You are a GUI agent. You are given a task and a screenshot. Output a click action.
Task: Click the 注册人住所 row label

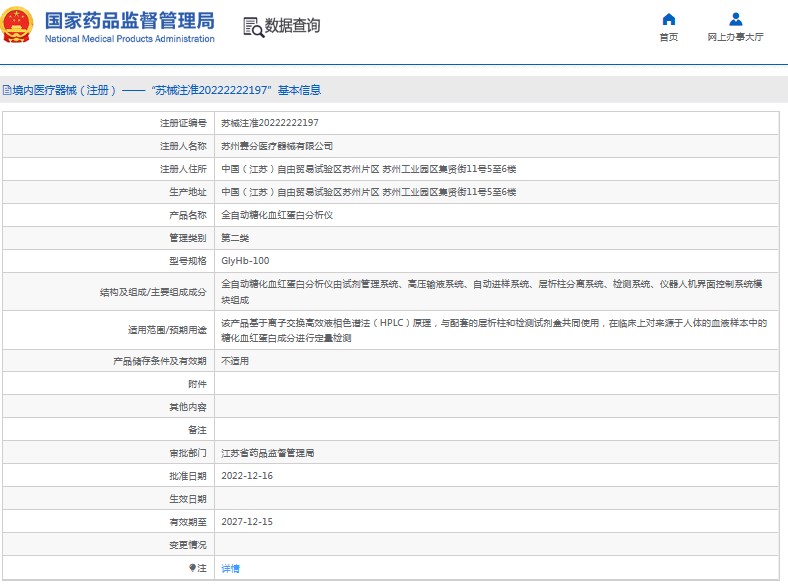(183, 169)
